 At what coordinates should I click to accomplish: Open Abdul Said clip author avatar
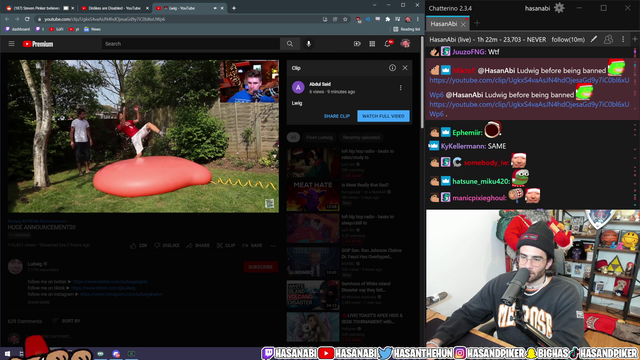click(x=298, y=87)
